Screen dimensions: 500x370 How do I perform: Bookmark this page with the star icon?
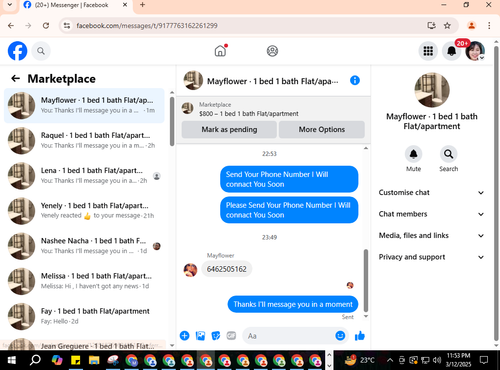click(x=447, y=26)
